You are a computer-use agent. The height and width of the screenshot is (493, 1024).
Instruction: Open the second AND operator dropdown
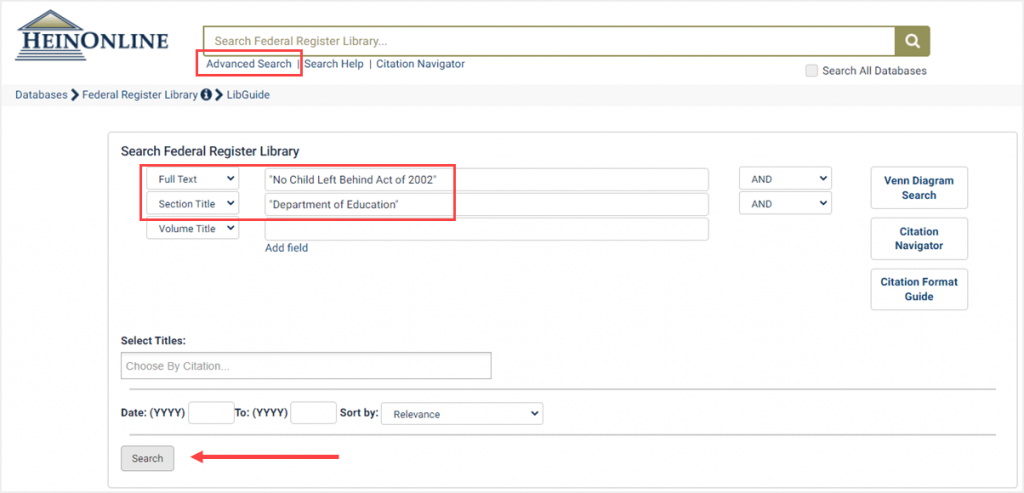(x=785, y=204)
